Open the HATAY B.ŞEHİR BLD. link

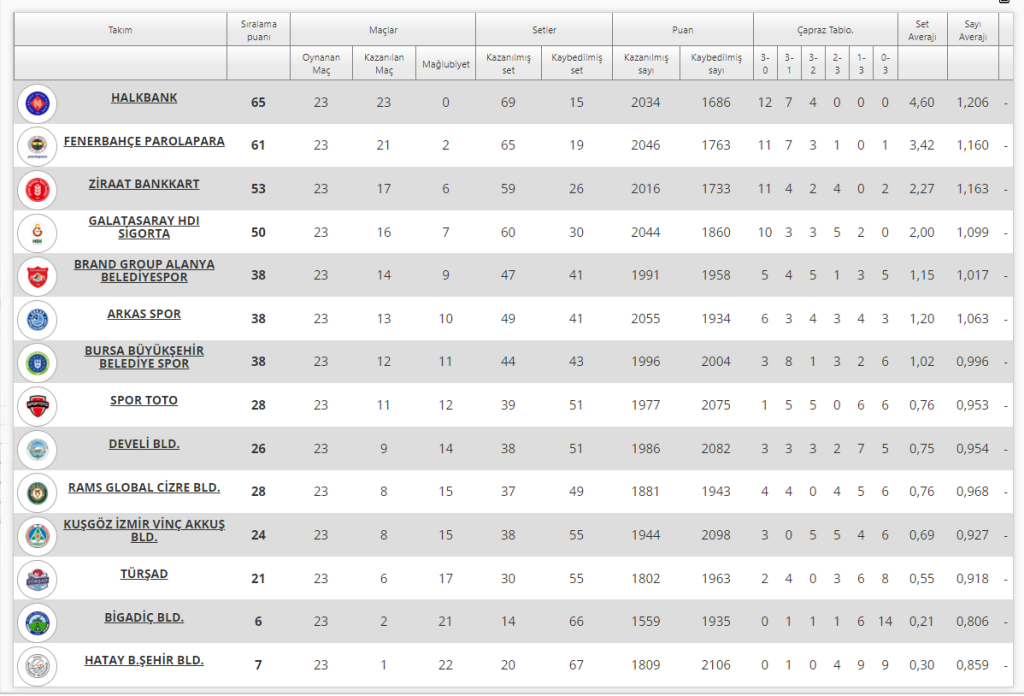click(144, 660)
